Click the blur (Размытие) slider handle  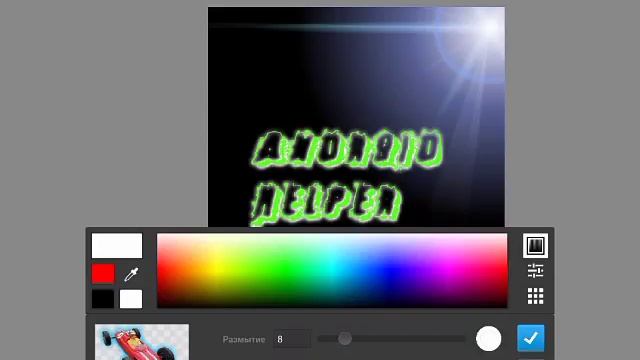click(x=344, y=338)
